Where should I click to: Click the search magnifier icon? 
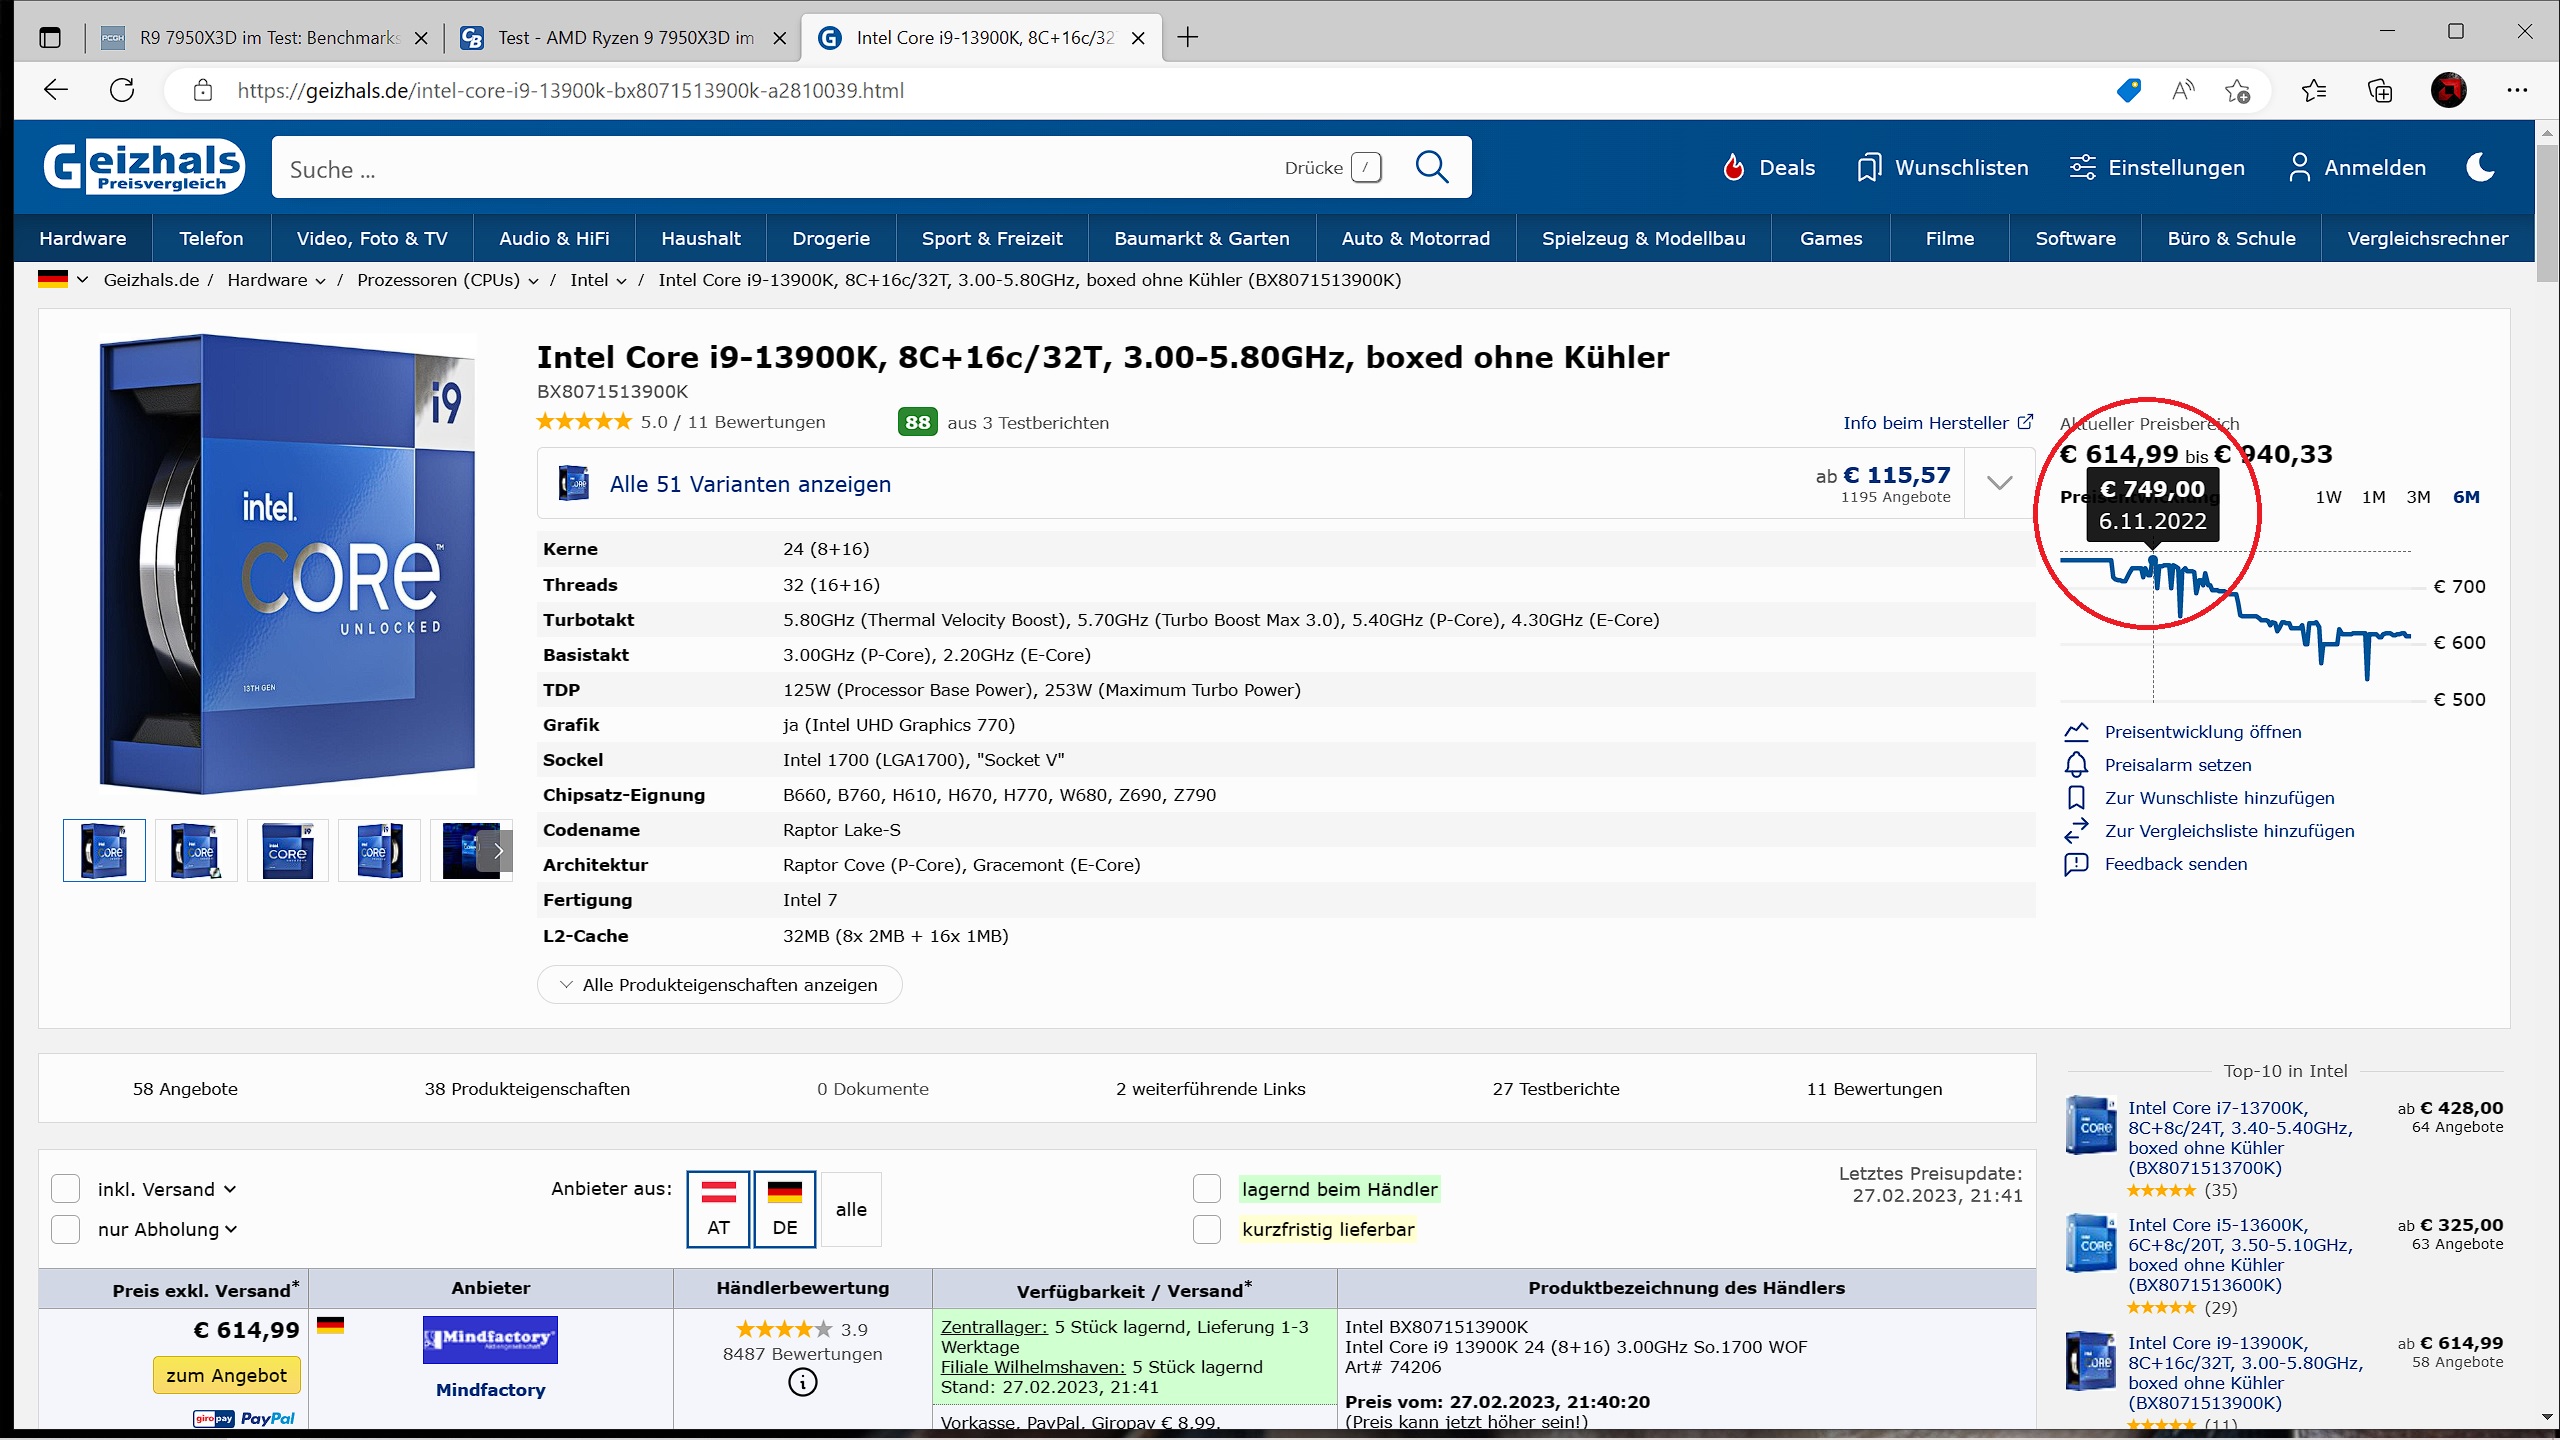click(x=1432, y=167)
